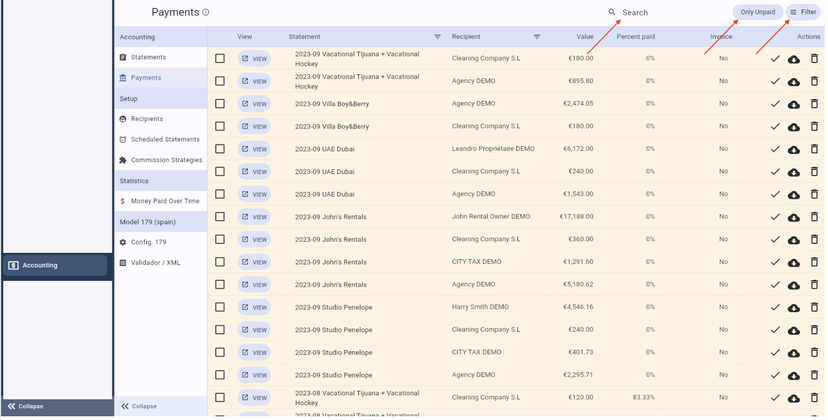828x420 pixels.
Task: Check the 83.33% paid row checkbox
Action: 220,397
